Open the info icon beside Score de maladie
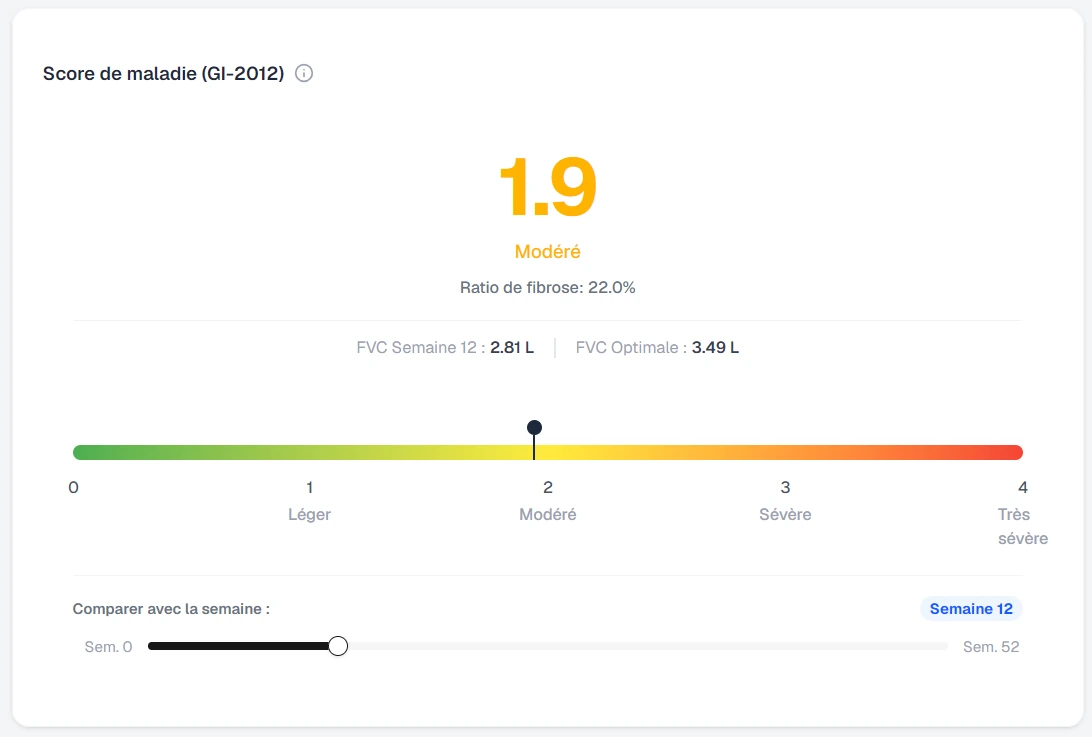 [304, 73]
